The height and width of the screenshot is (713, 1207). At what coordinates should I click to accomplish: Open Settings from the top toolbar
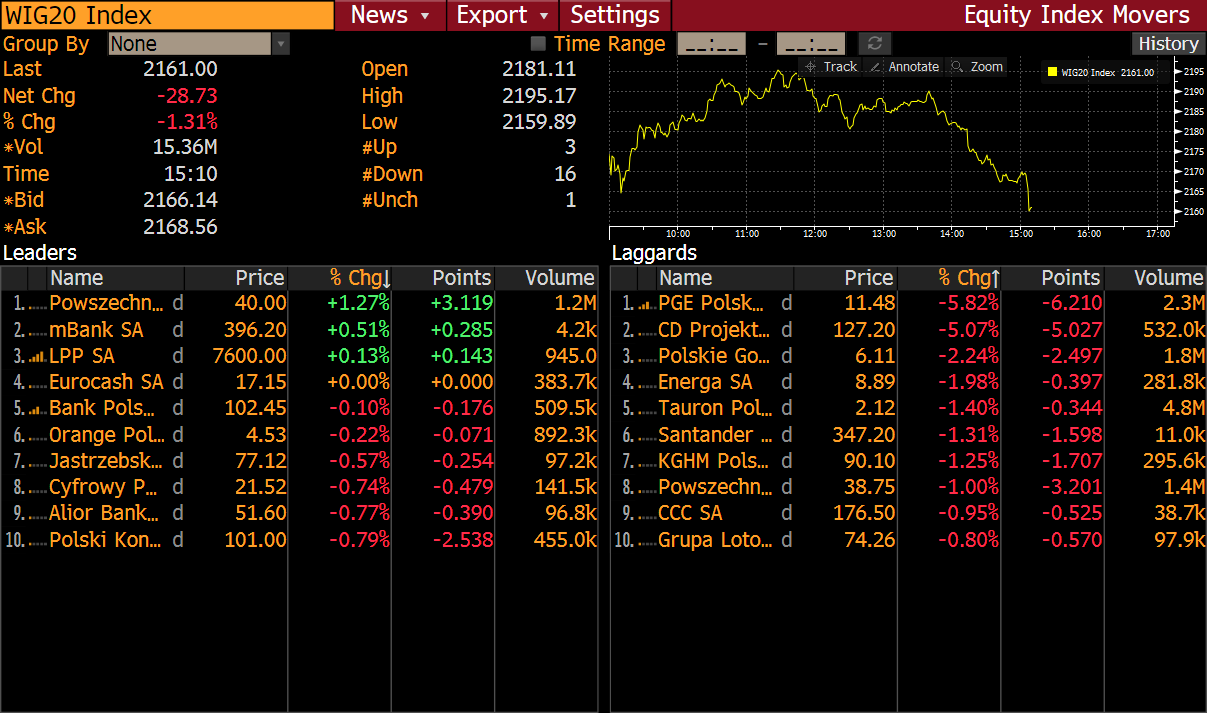615,15
